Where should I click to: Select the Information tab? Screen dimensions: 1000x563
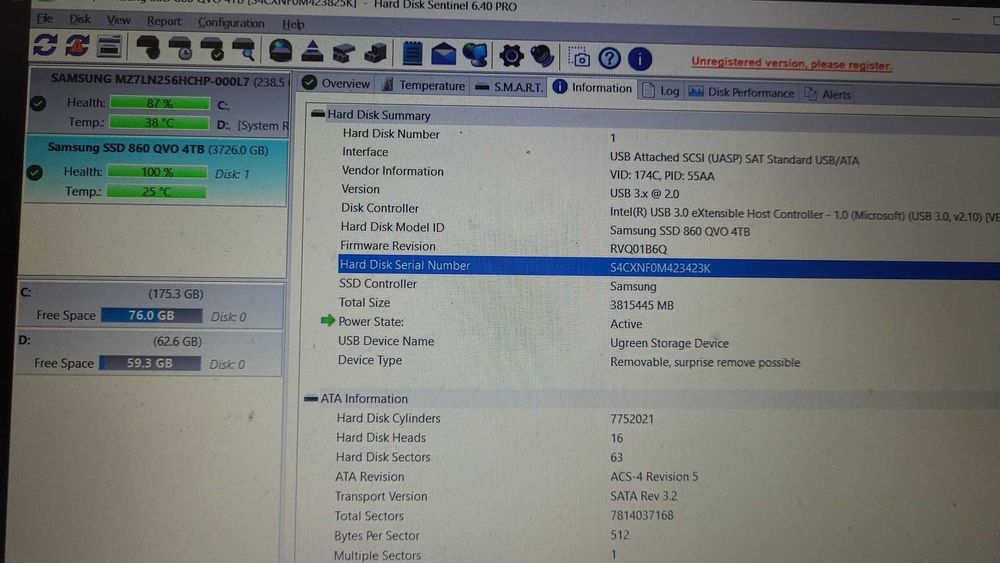592,87
